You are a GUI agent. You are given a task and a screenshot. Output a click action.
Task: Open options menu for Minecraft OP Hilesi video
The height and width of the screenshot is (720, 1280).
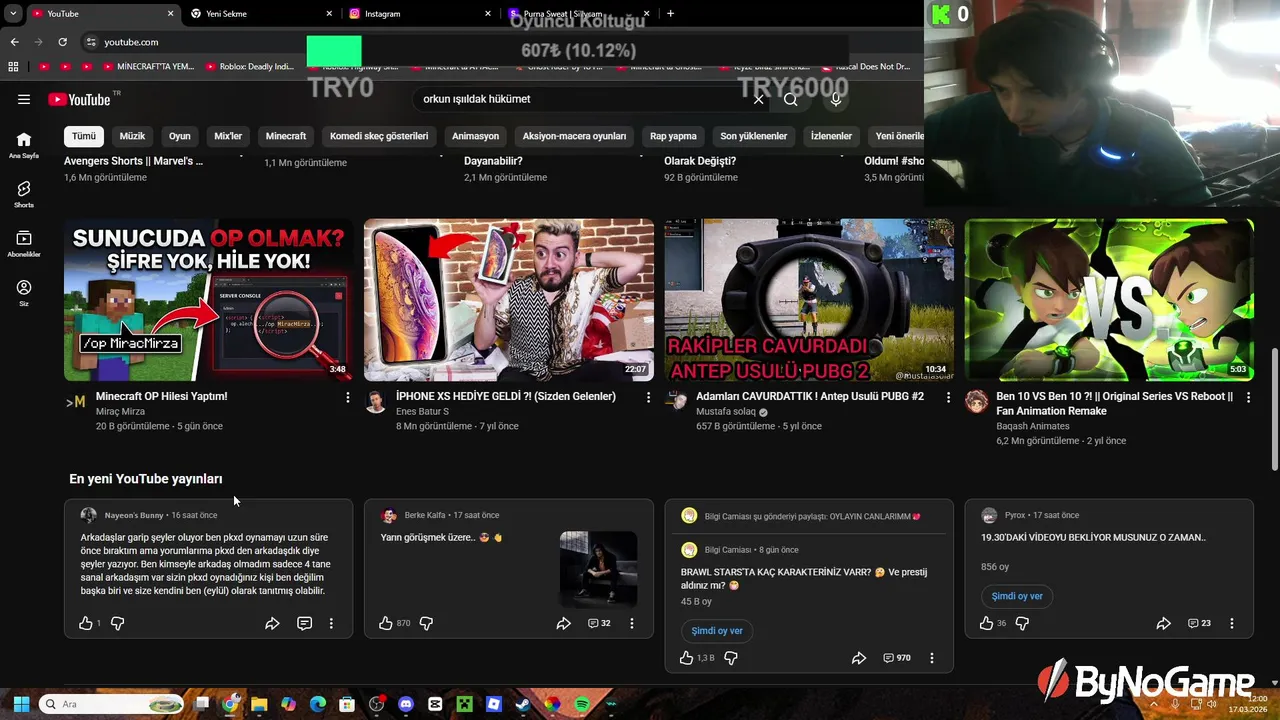coord(348,397)
